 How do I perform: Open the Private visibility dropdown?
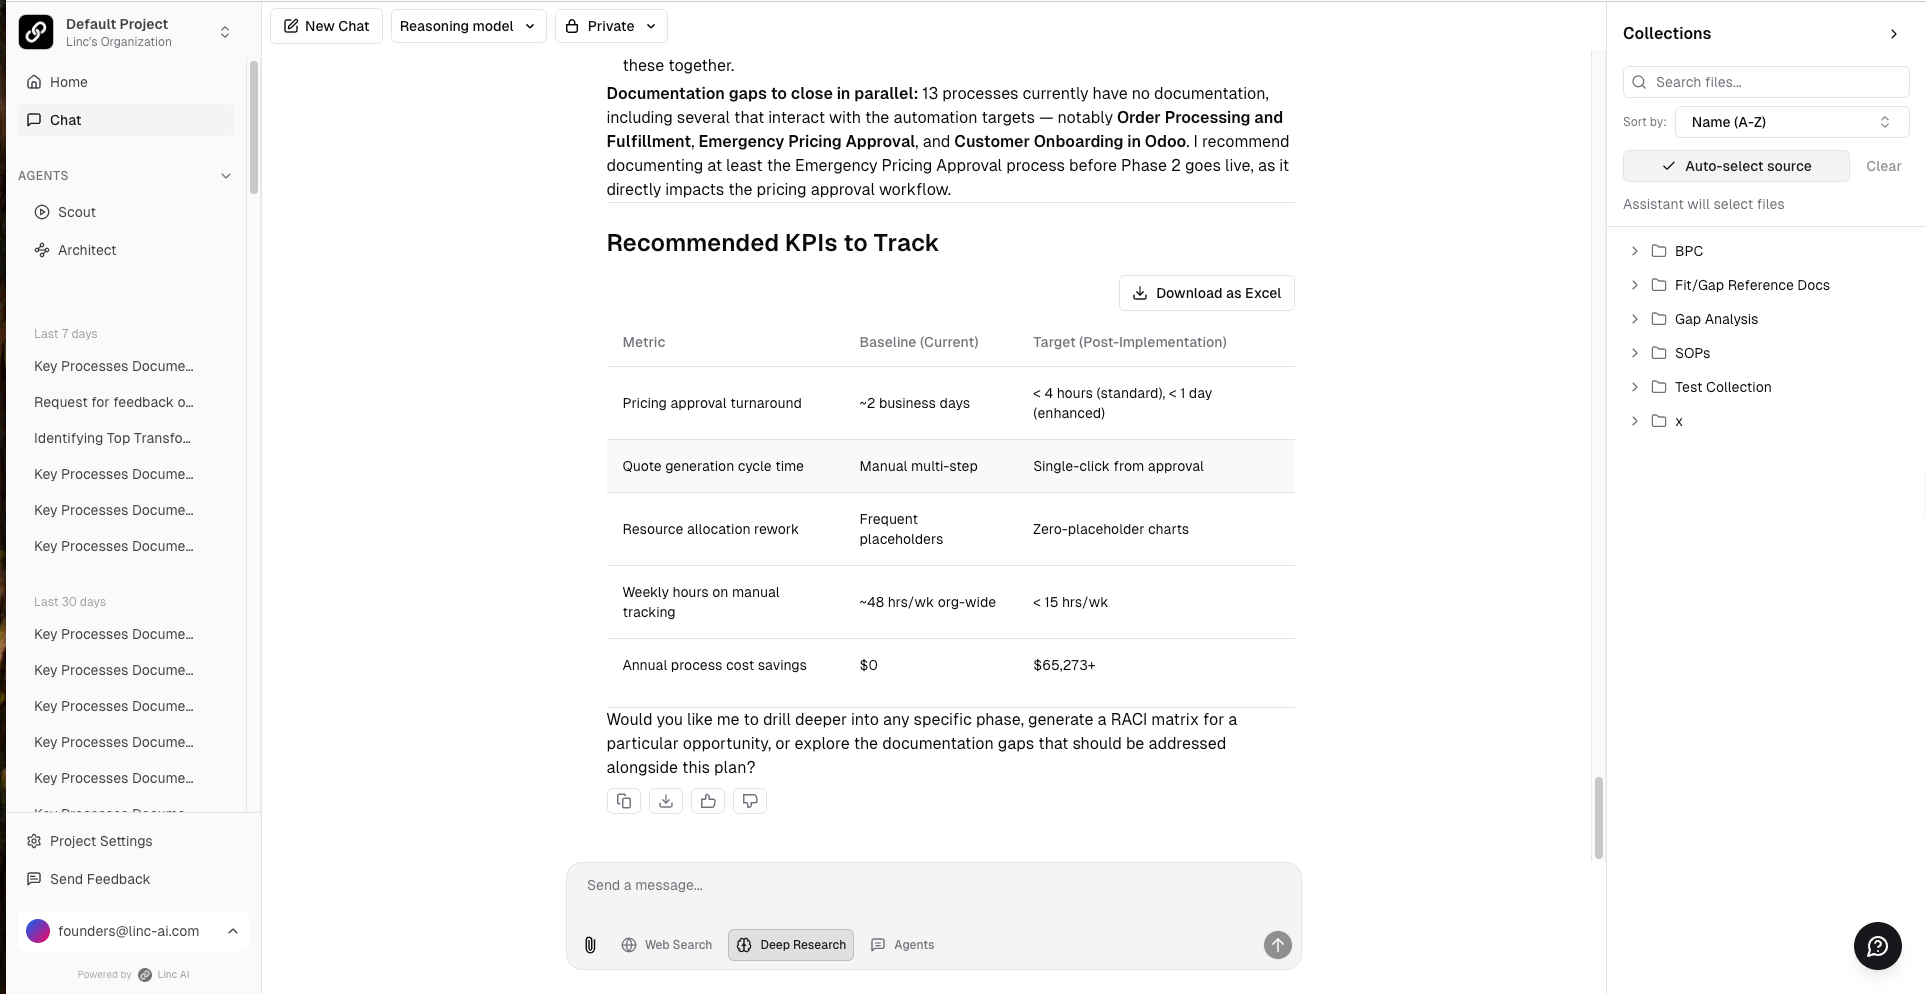coord(611,26)
